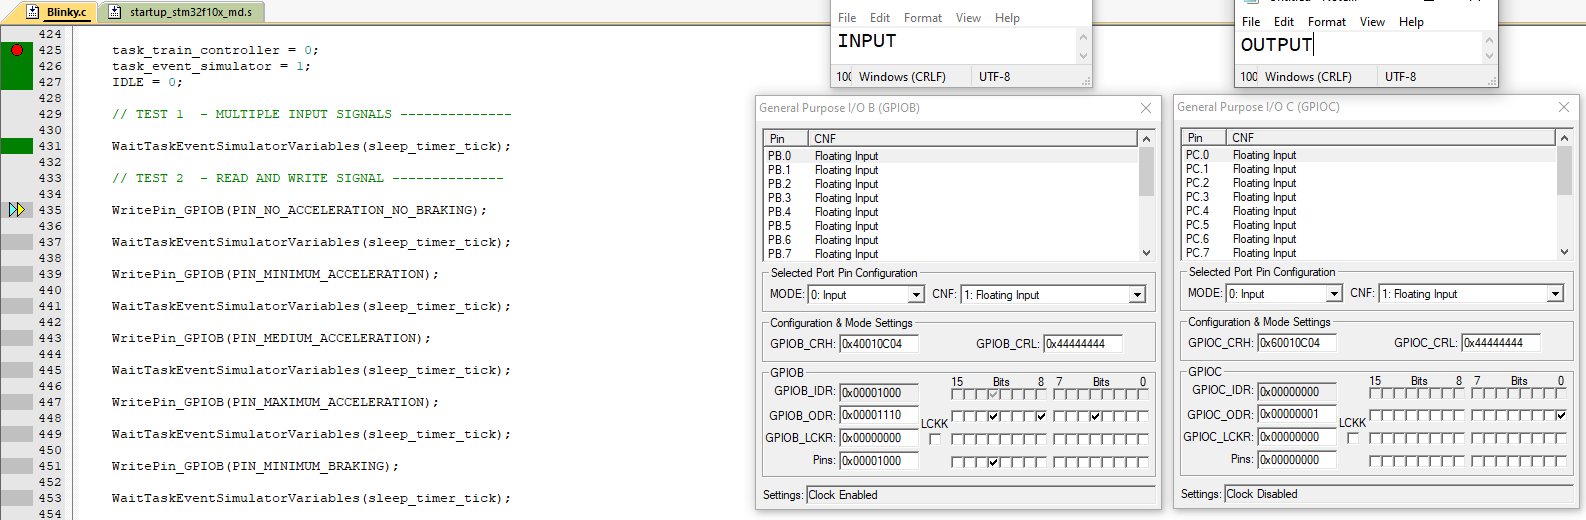Screen dimensions: 1586x520
Task: Enable the GPIOC LCKK checkbox
Action: 1352,438
